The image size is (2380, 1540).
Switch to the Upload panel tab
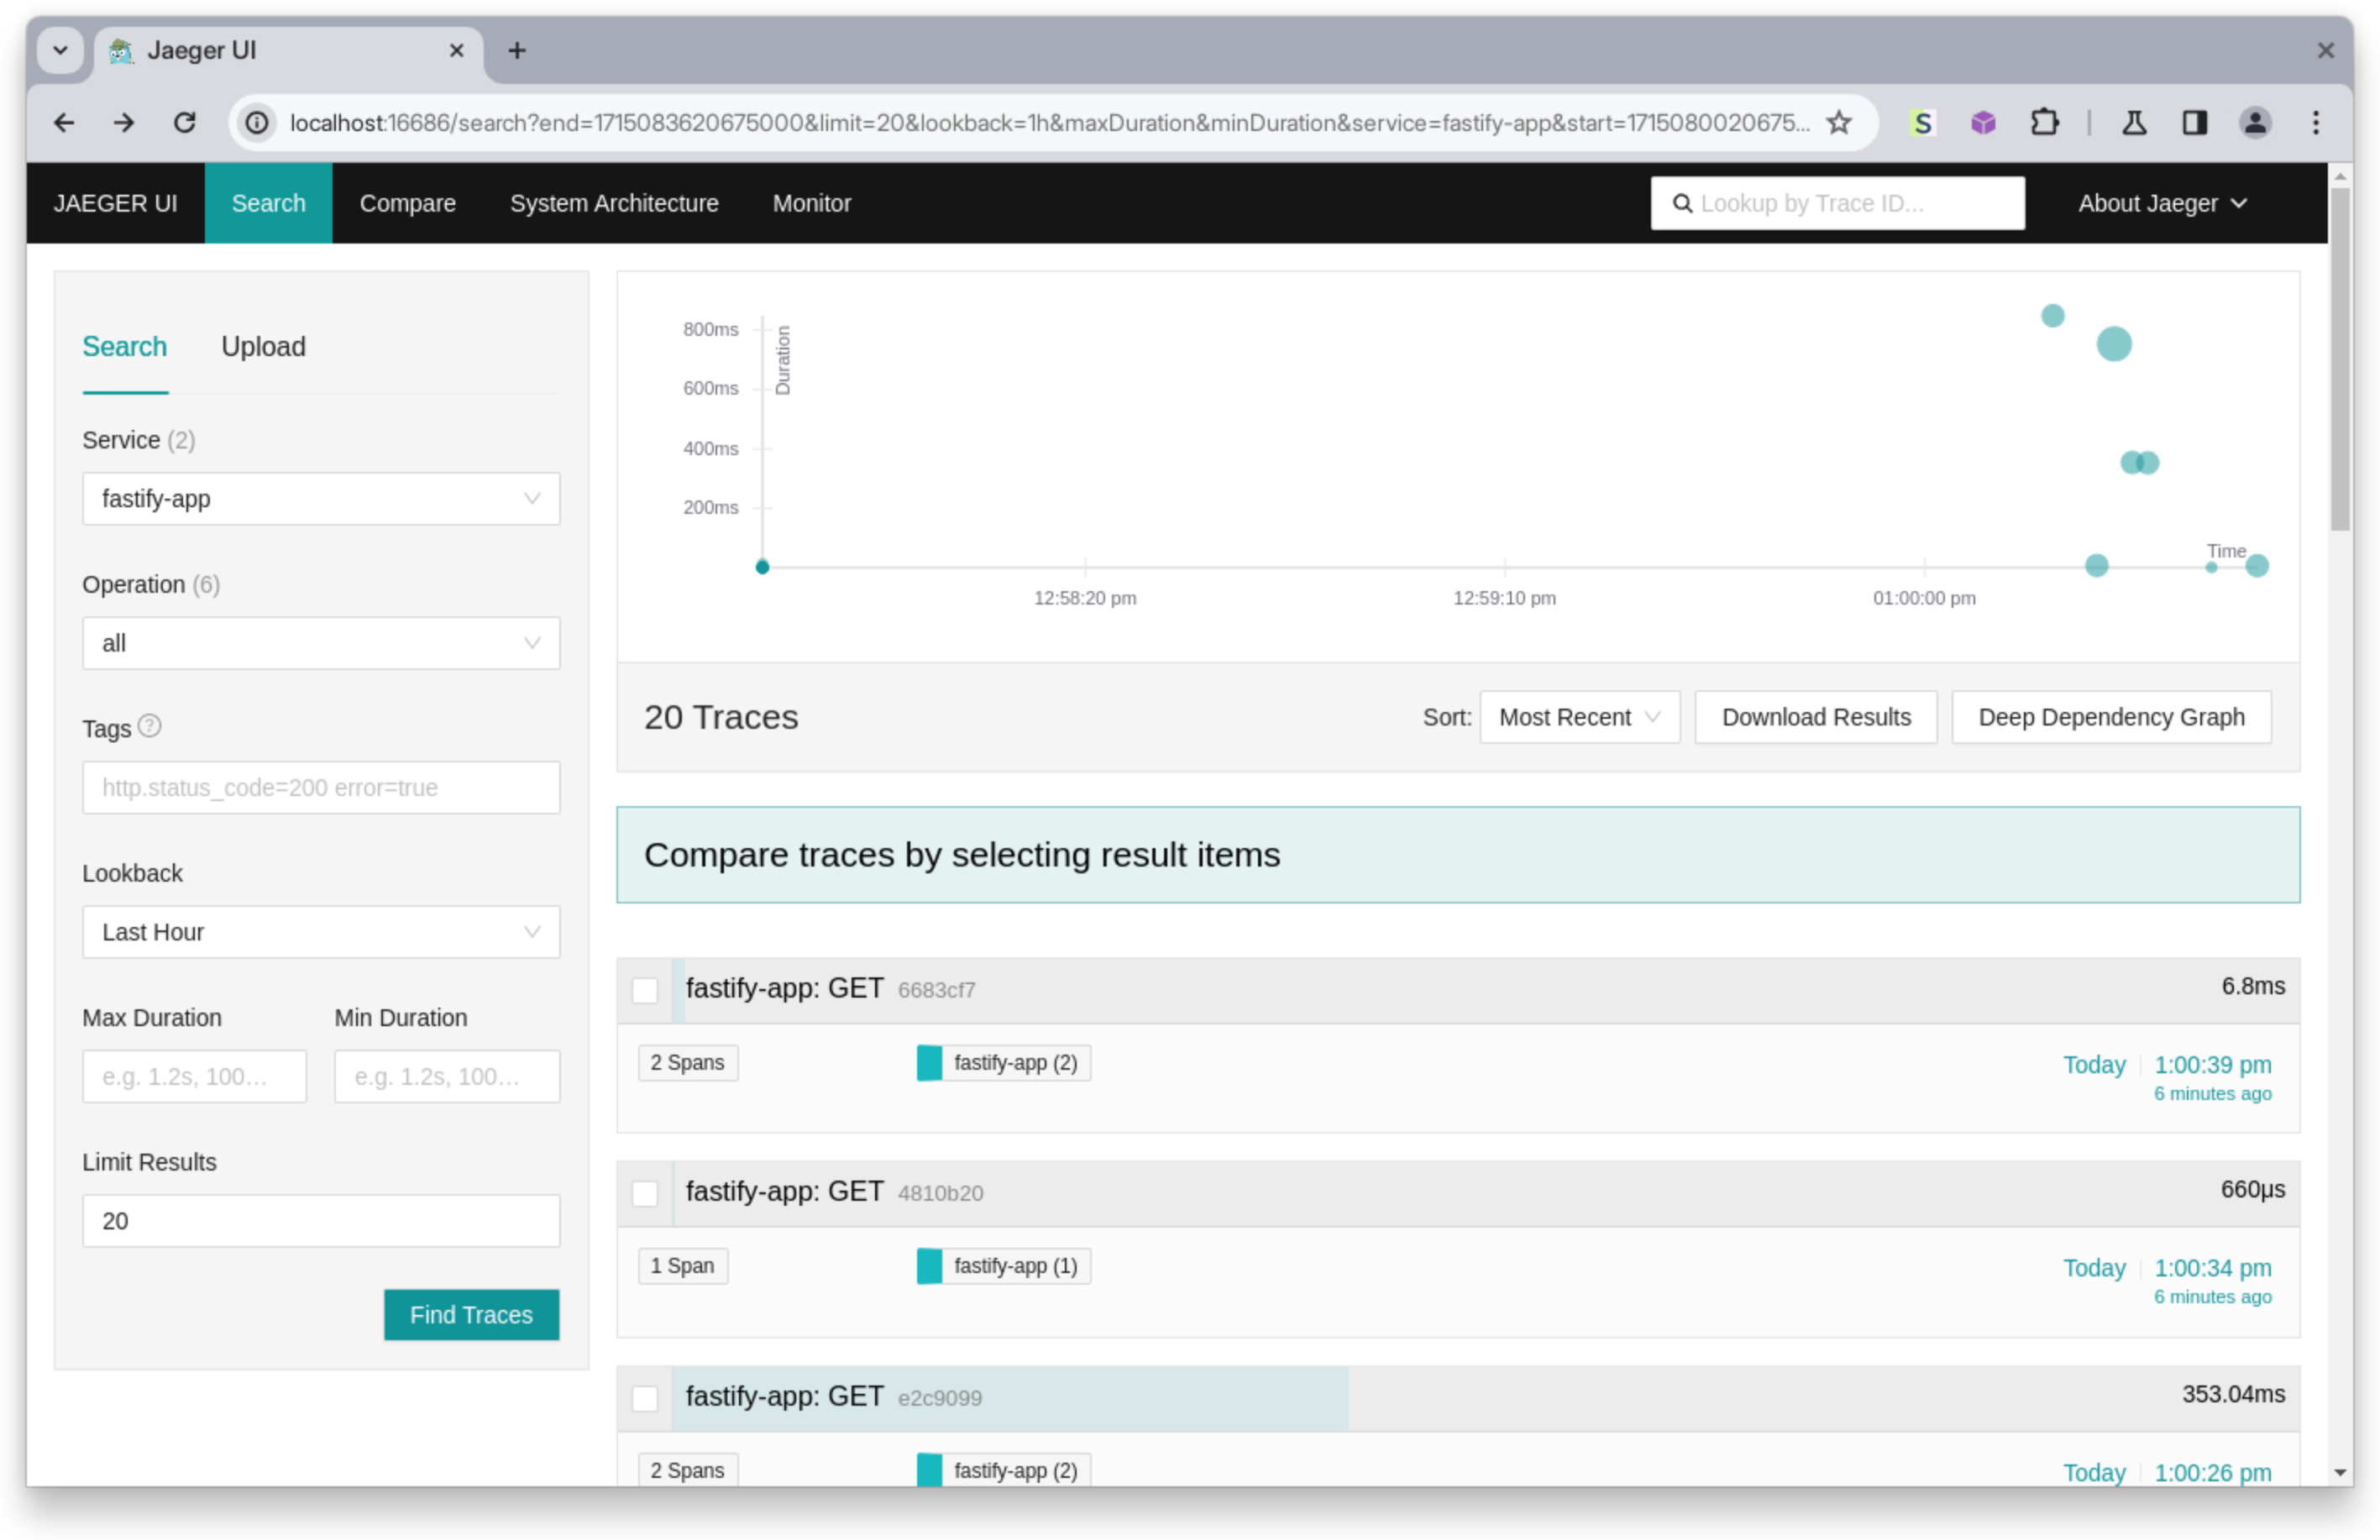[x=263, y=346]
